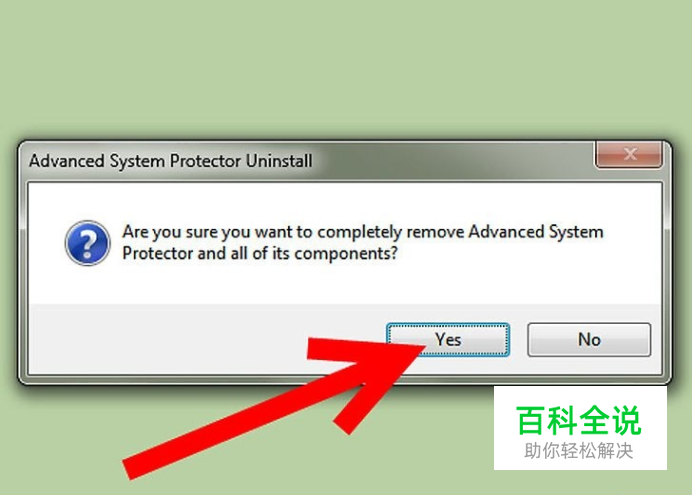Image resolution: width=692 pixels, height=495 pixels.
Task: Click the 'Protector and all of its components?' line
Action: click(260, 254)
